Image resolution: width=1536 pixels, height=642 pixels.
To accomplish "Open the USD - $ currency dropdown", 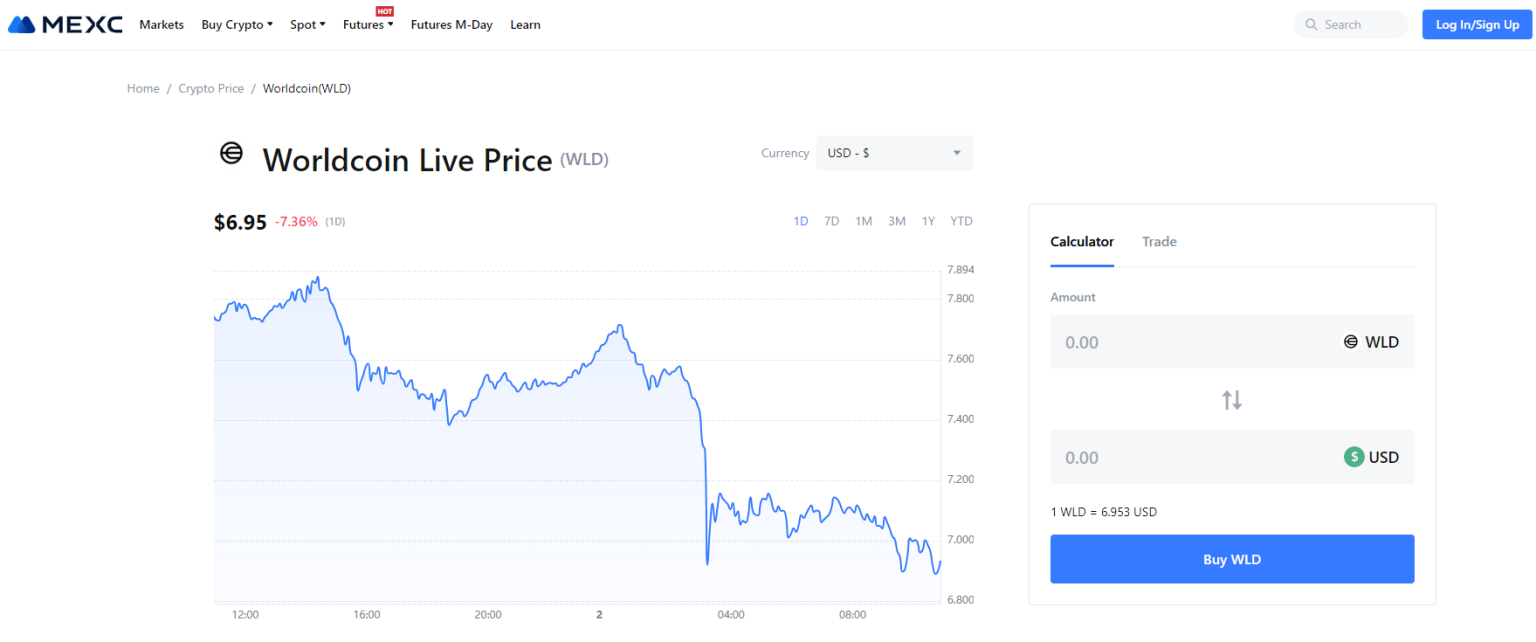I will (893, 152).
